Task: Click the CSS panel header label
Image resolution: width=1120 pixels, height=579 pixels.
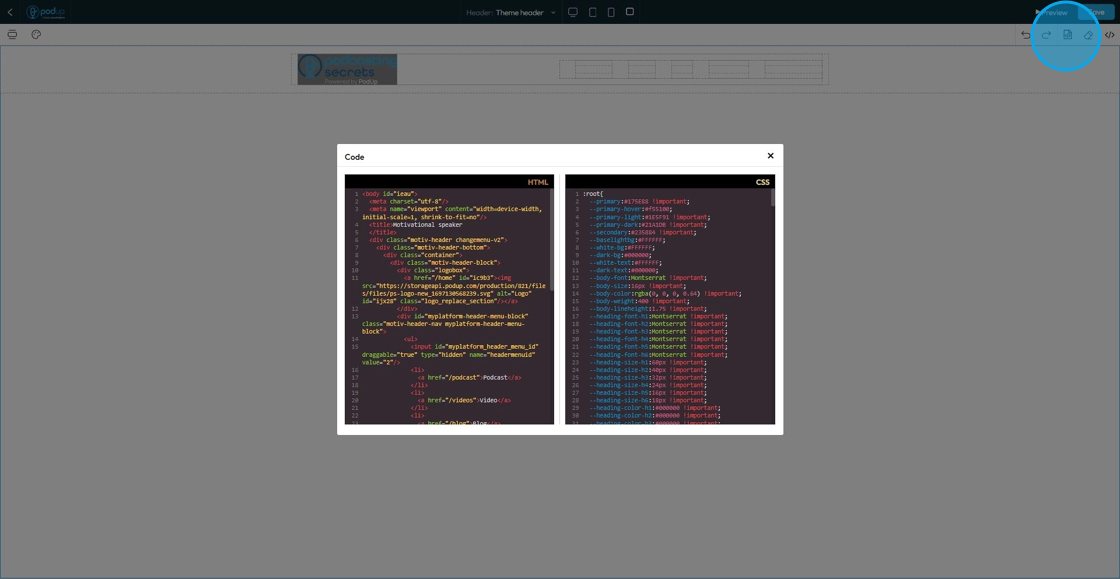Action: 762,182
